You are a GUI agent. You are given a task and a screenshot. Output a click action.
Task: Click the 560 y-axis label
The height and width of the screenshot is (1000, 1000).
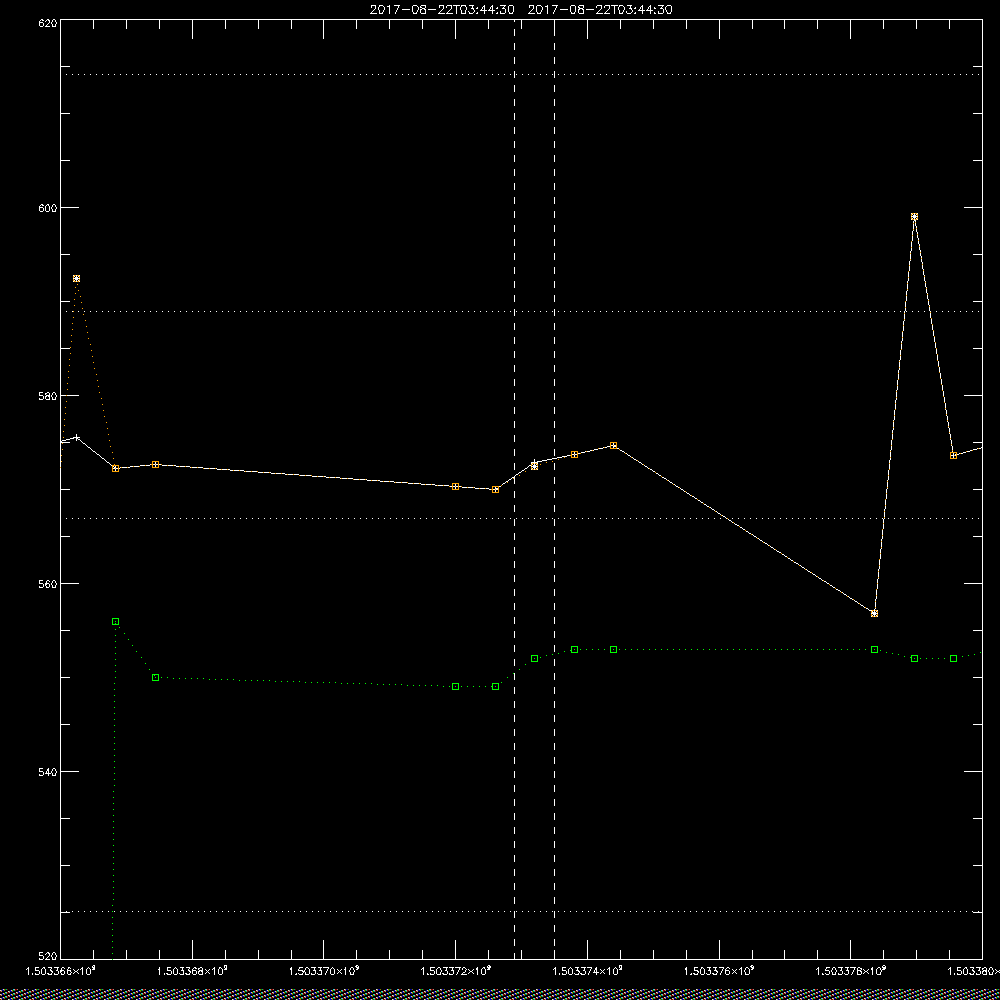(48, 584)
